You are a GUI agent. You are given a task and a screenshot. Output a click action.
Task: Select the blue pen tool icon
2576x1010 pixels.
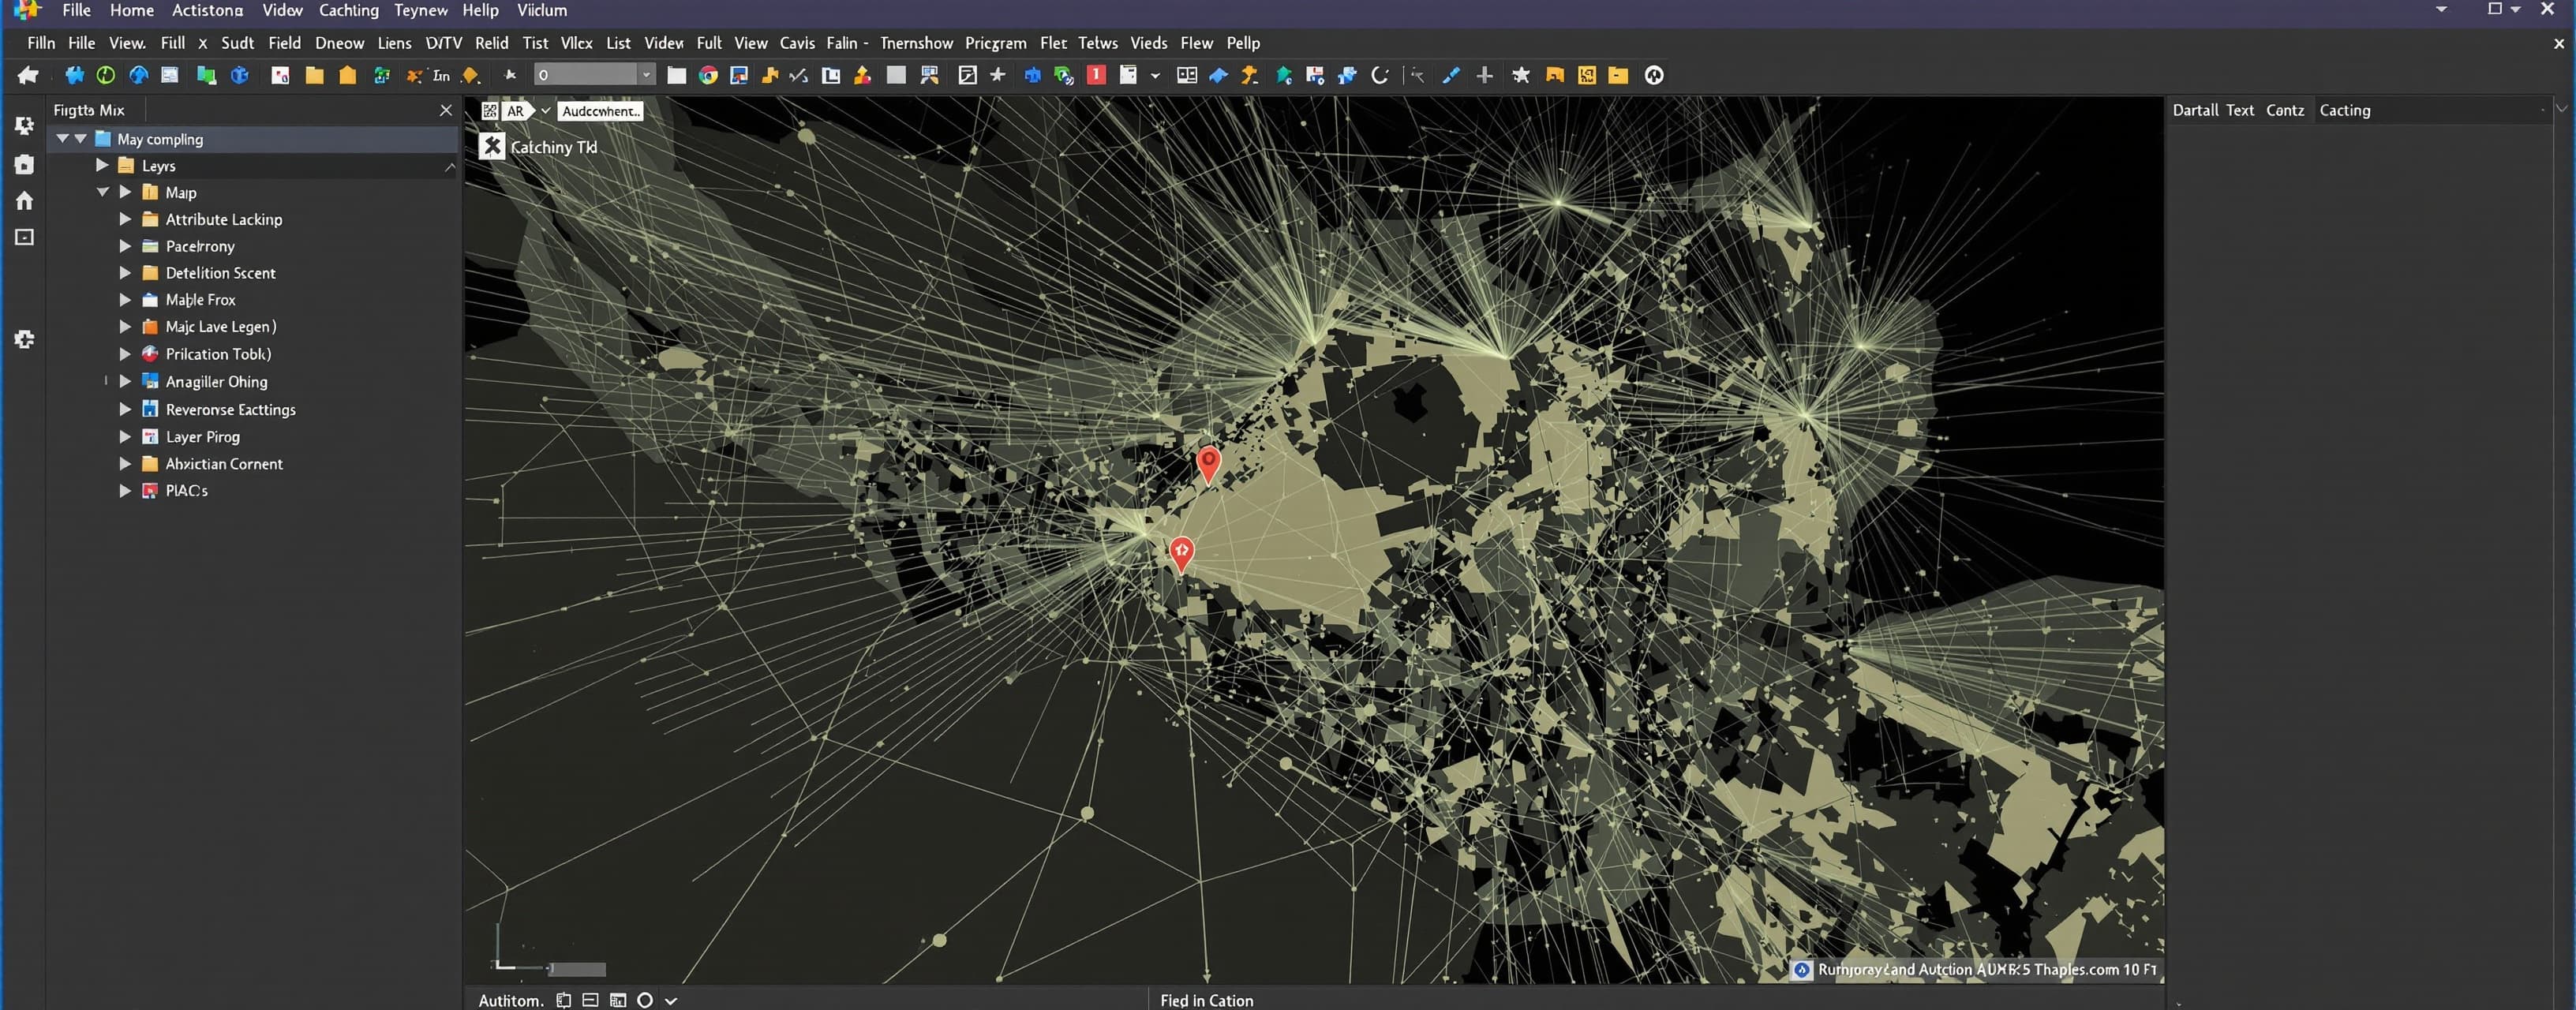[1451, 75]
